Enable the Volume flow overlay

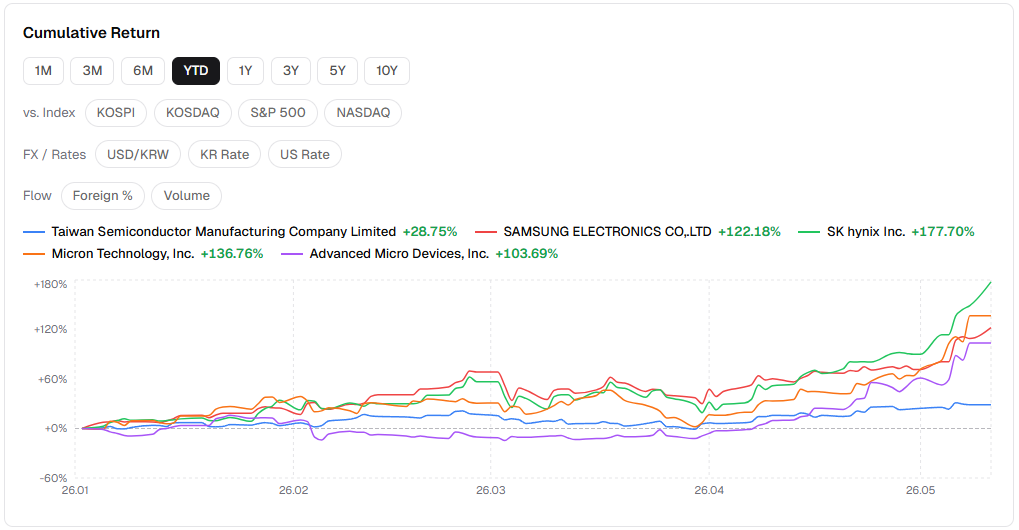coord(187,196)
